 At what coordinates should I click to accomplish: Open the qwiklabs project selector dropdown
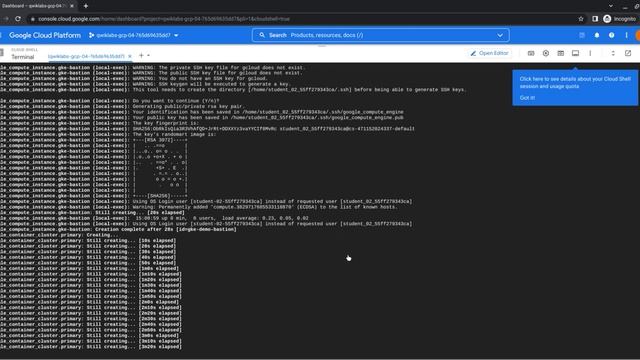(x=134, y=36)
